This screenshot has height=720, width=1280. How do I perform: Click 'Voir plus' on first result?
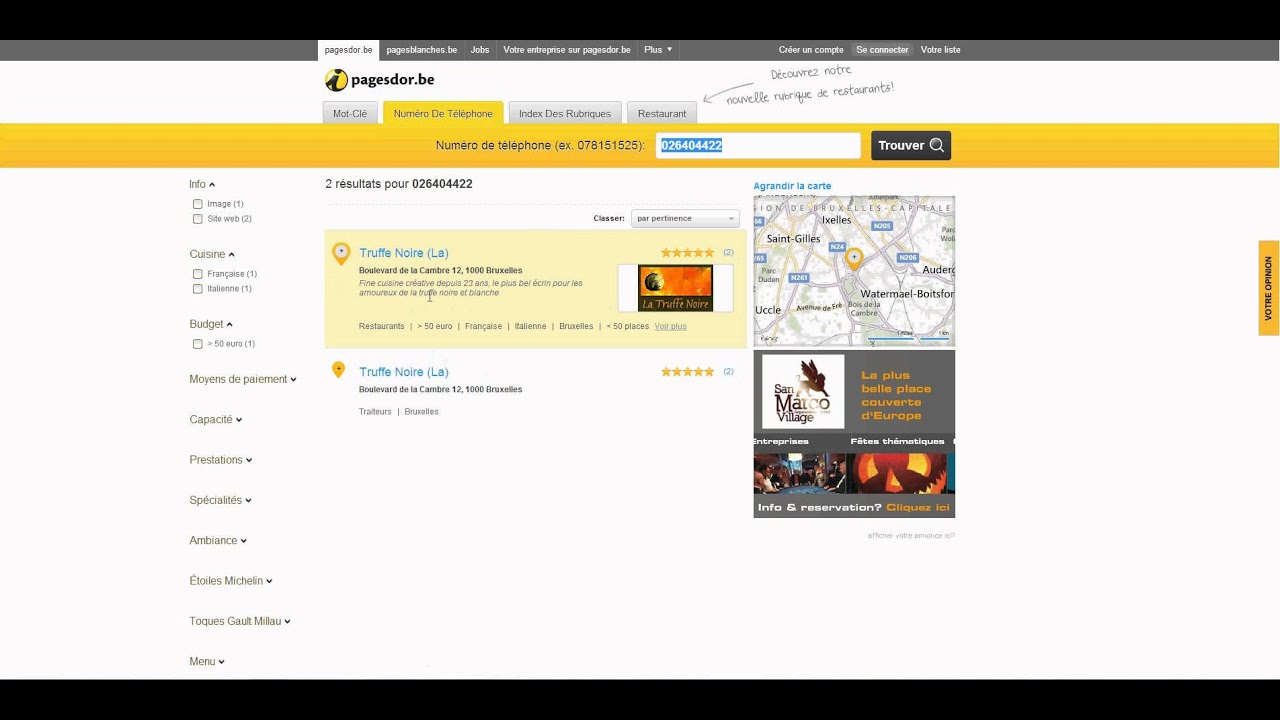click(x=671, y=326)
